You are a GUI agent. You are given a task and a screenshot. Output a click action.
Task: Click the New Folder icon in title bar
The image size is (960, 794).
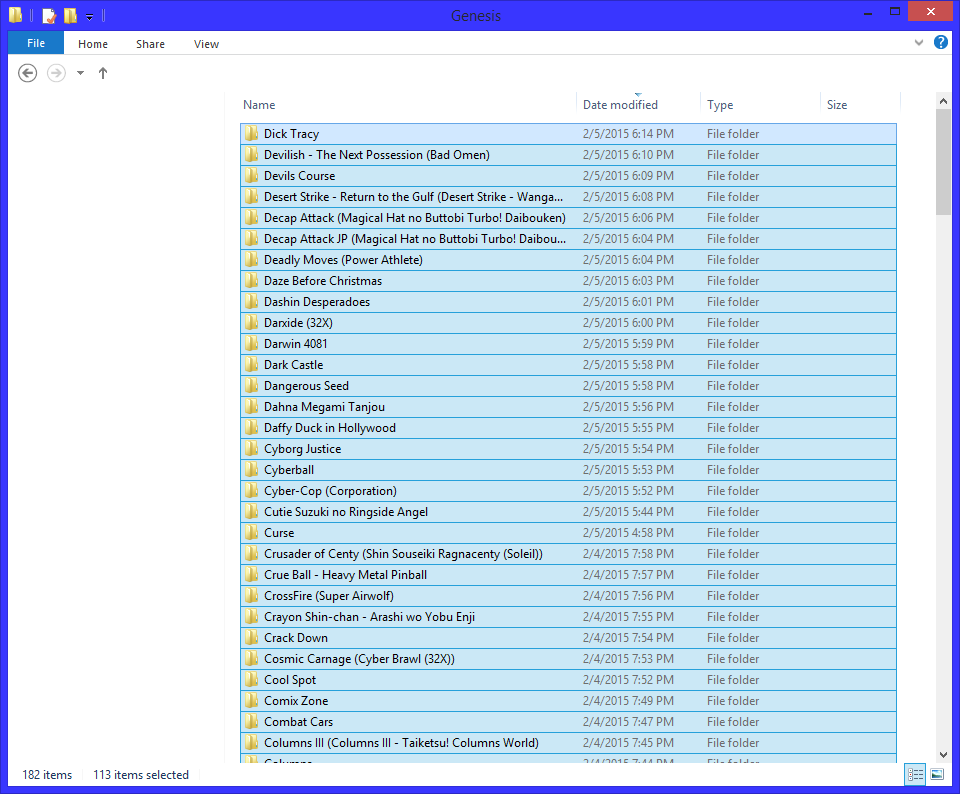click(x=70, y=16)
